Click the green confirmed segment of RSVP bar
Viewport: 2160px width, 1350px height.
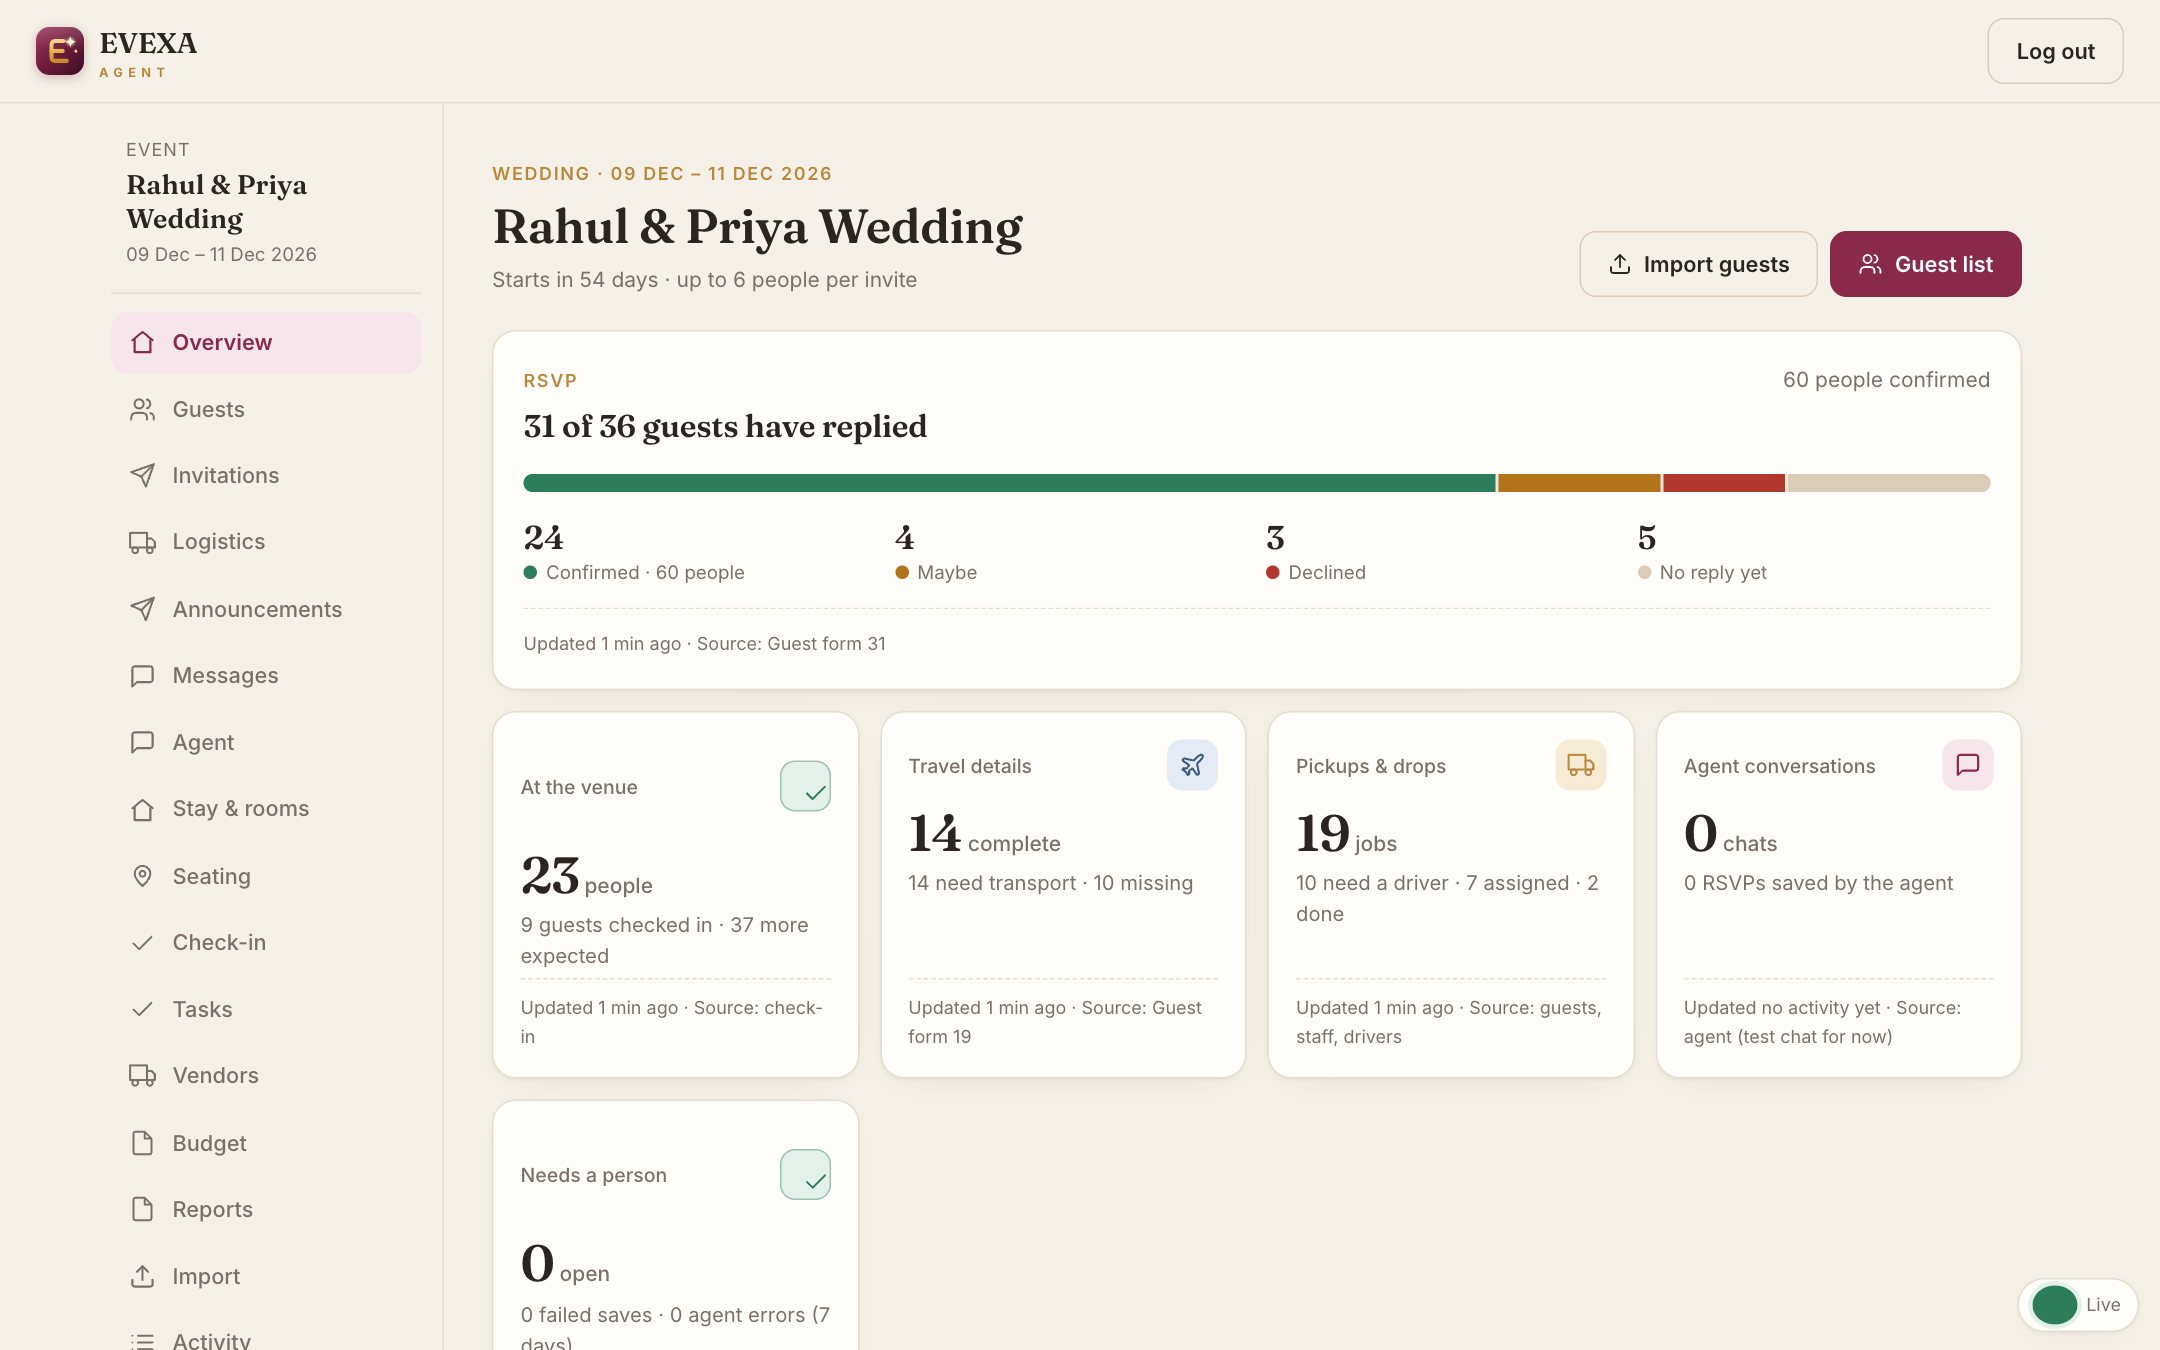pyautogui.click(x=1009, y=483)
